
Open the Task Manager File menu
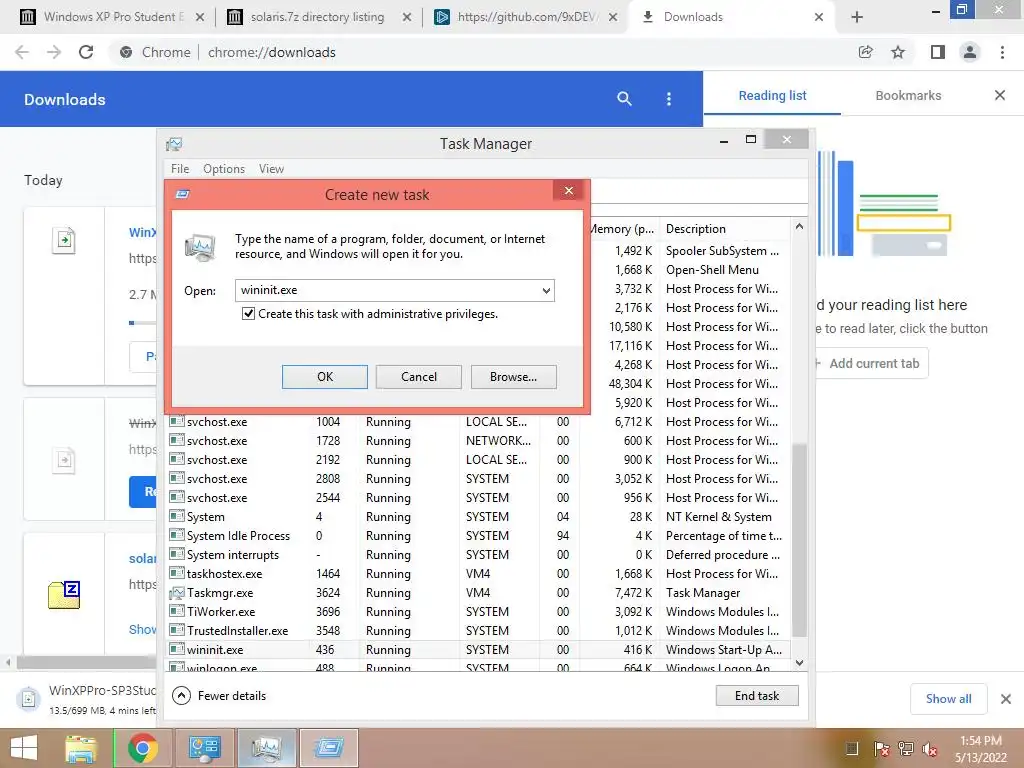pos(180,168)
